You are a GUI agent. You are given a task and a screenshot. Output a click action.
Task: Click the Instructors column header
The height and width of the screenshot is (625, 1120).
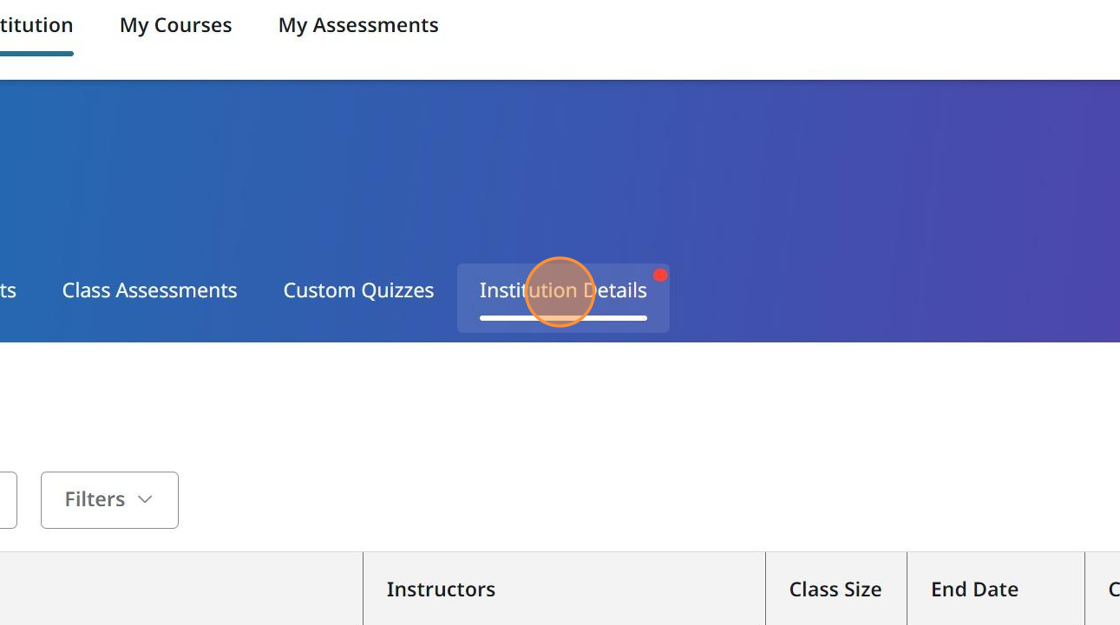click(x=441, y=589)
